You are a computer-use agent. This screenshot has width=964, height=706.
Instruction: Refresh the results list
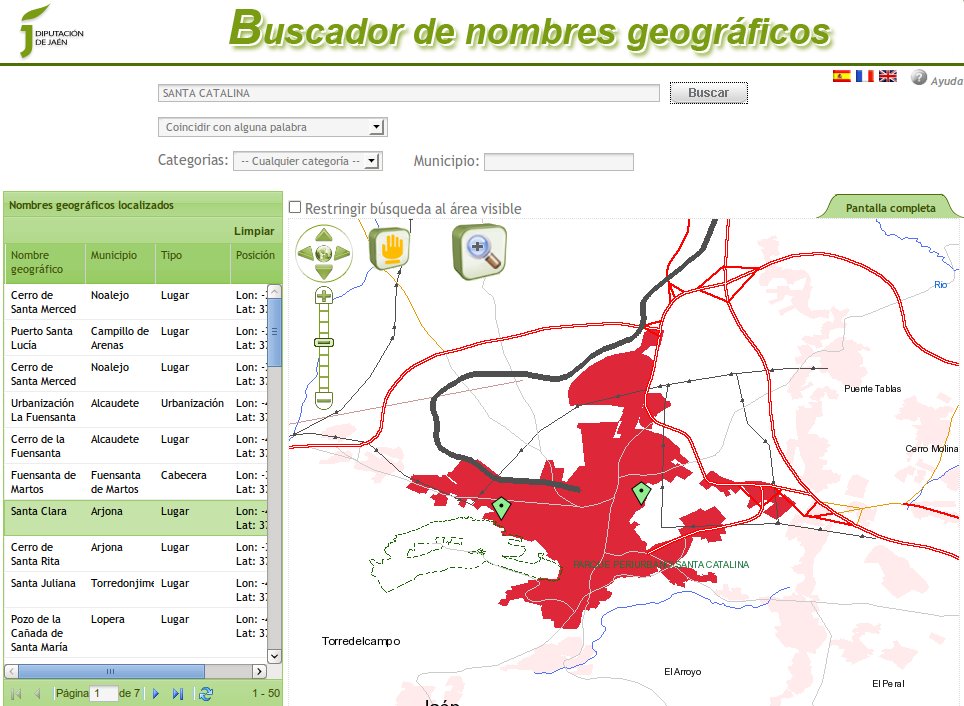click(x=206, y=693)
